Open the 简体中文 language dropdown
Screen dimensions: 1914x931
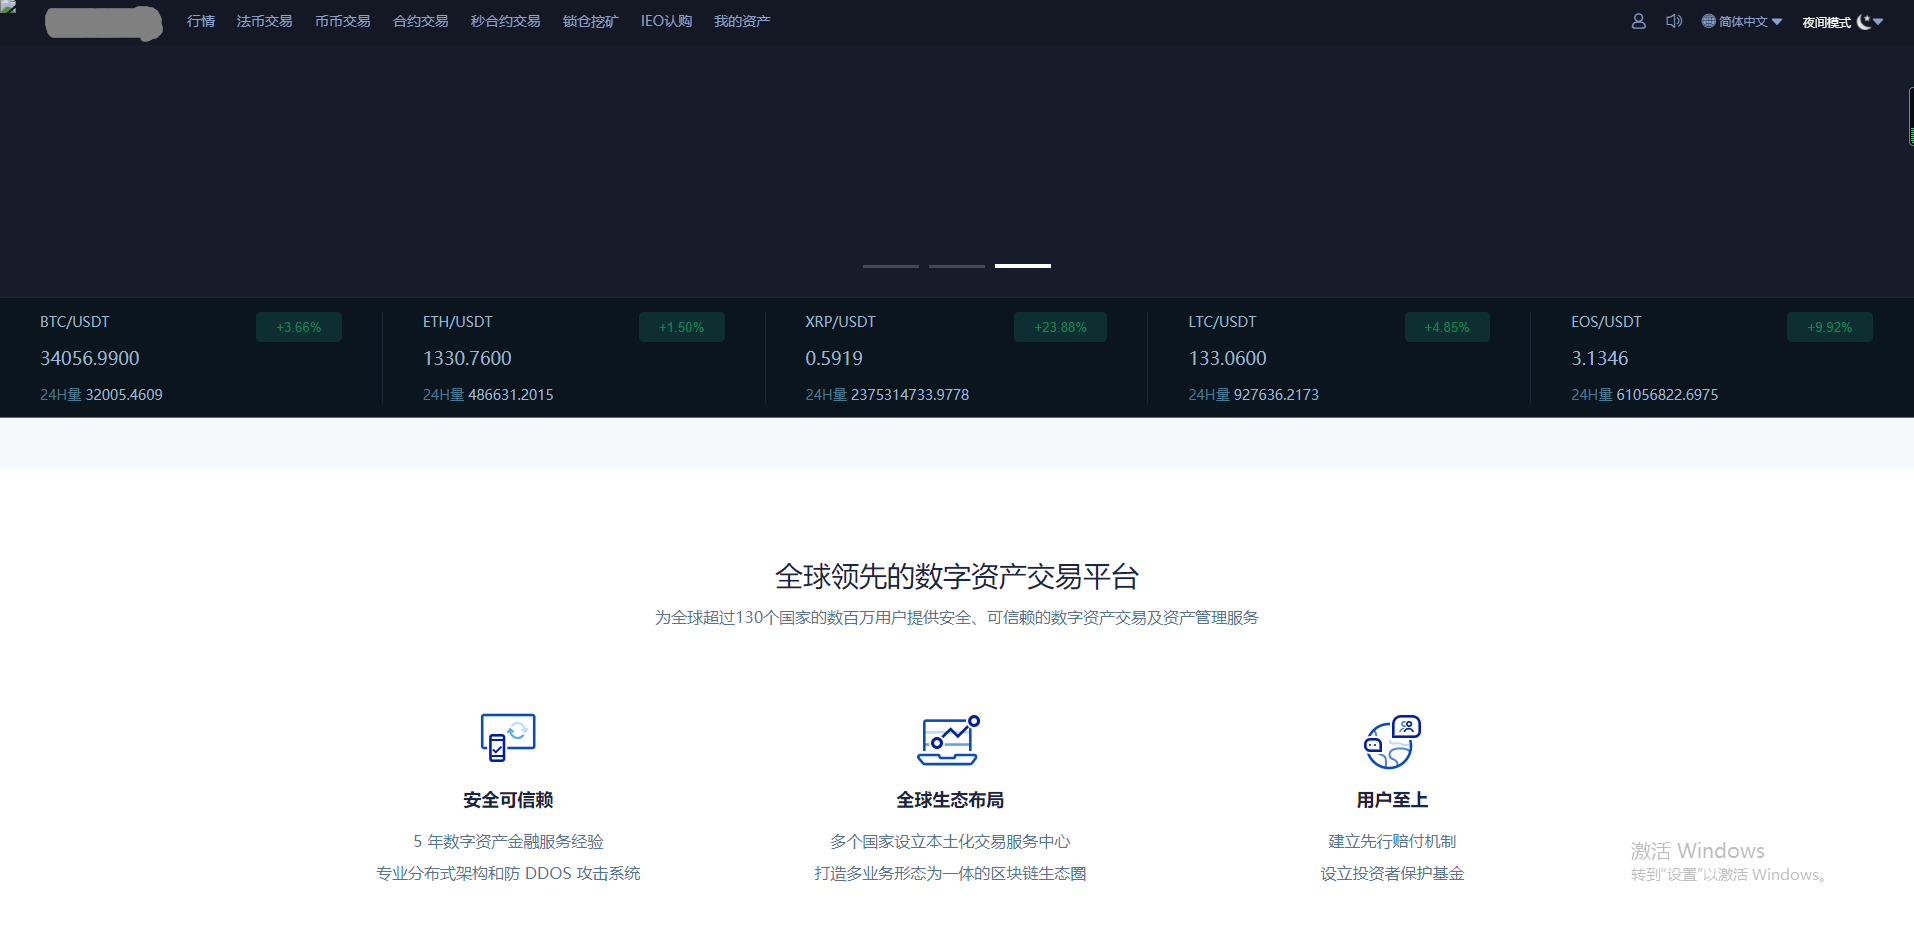tap(1742, 21)
